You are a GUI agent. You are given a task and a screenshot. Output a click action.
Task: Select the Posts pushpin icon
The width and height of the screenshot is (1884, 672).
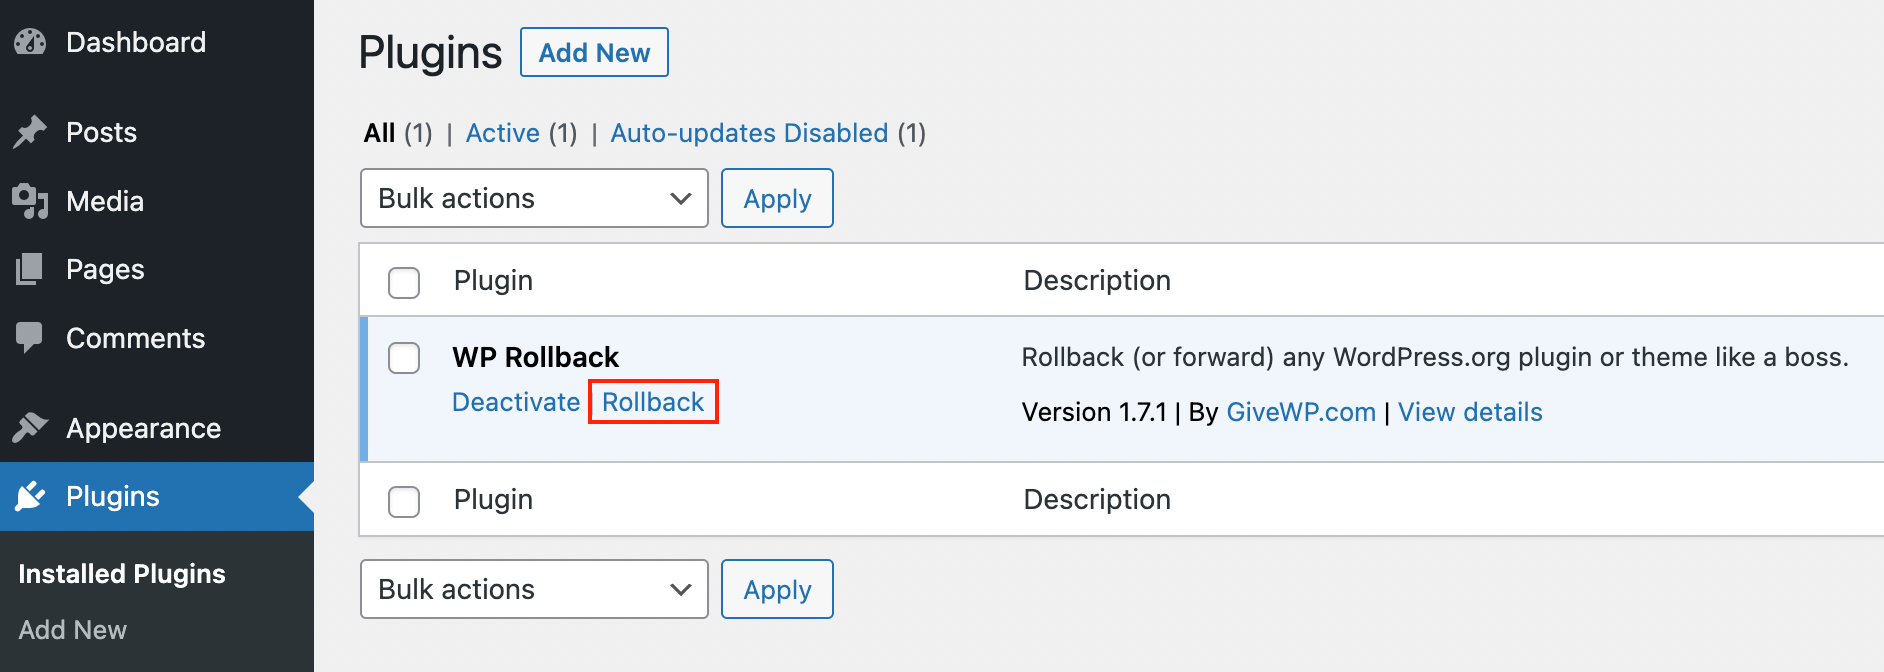(30, 131)
